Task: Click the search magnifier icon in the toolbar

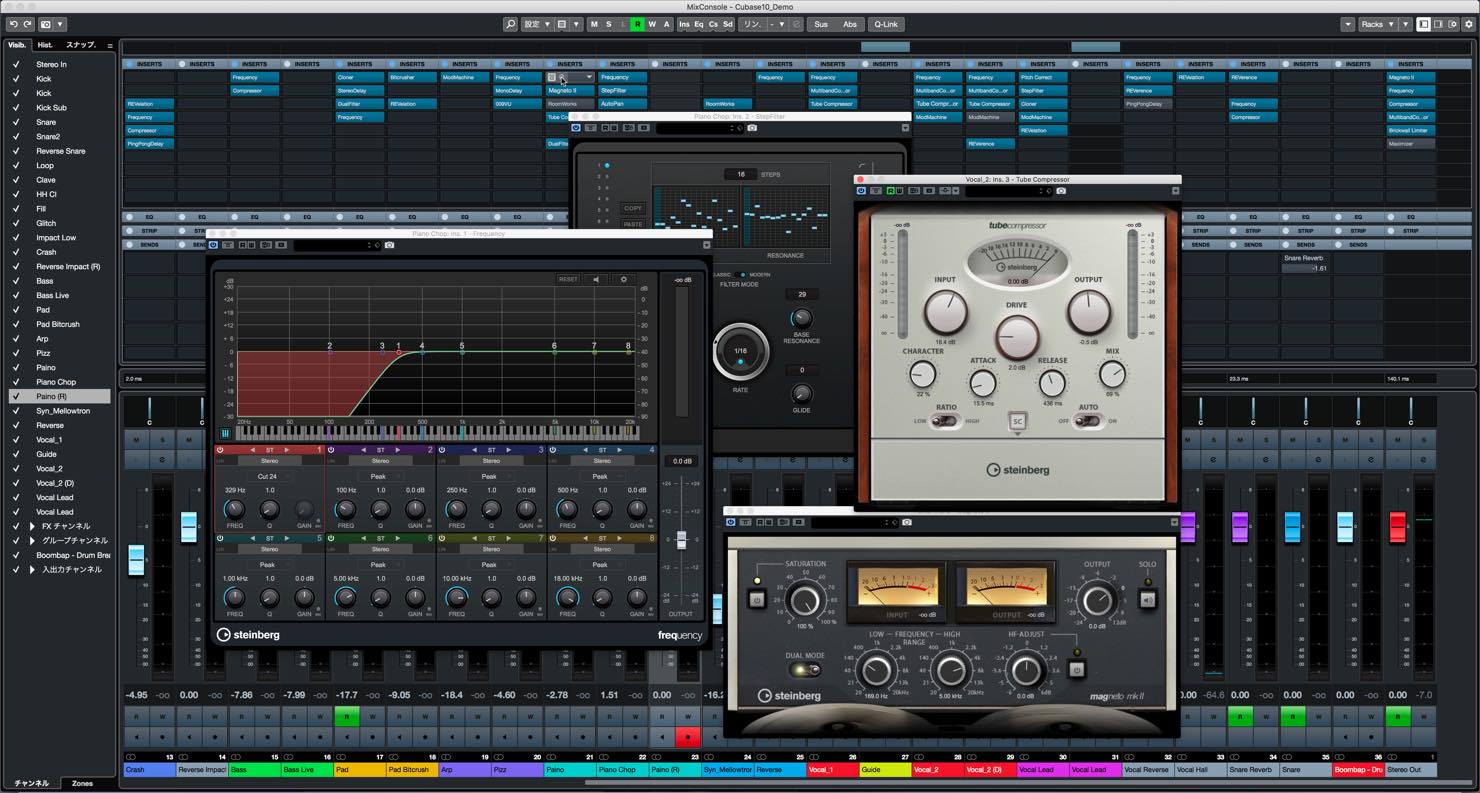Action: 510,24
